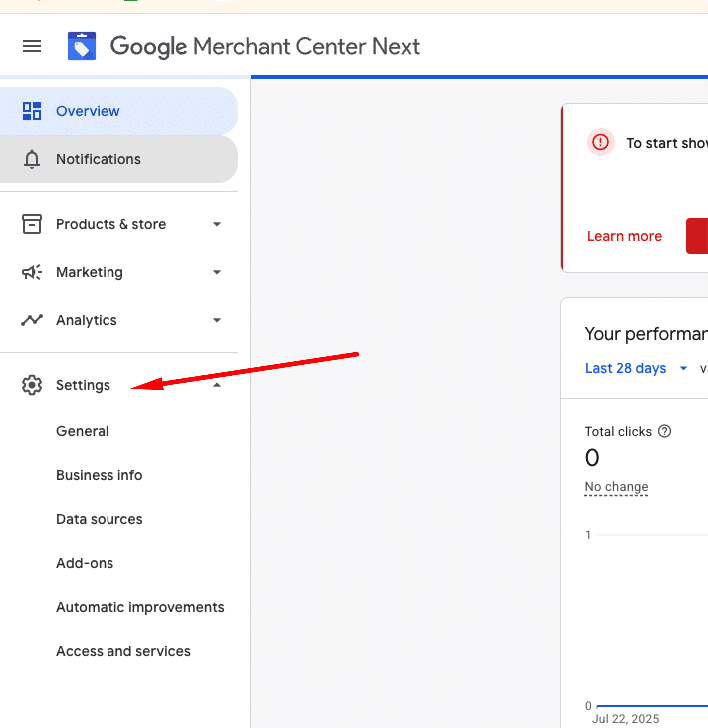Click the Overview dashboard icon

coord(32,111)
